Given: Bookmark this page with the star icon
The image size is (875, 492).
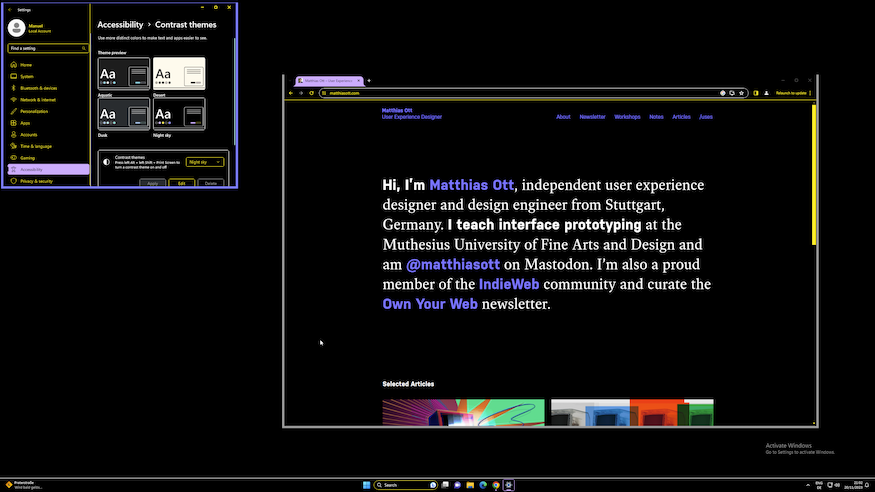Looking at the screenshot, I should pyautogui.click(x=741, y=93).
